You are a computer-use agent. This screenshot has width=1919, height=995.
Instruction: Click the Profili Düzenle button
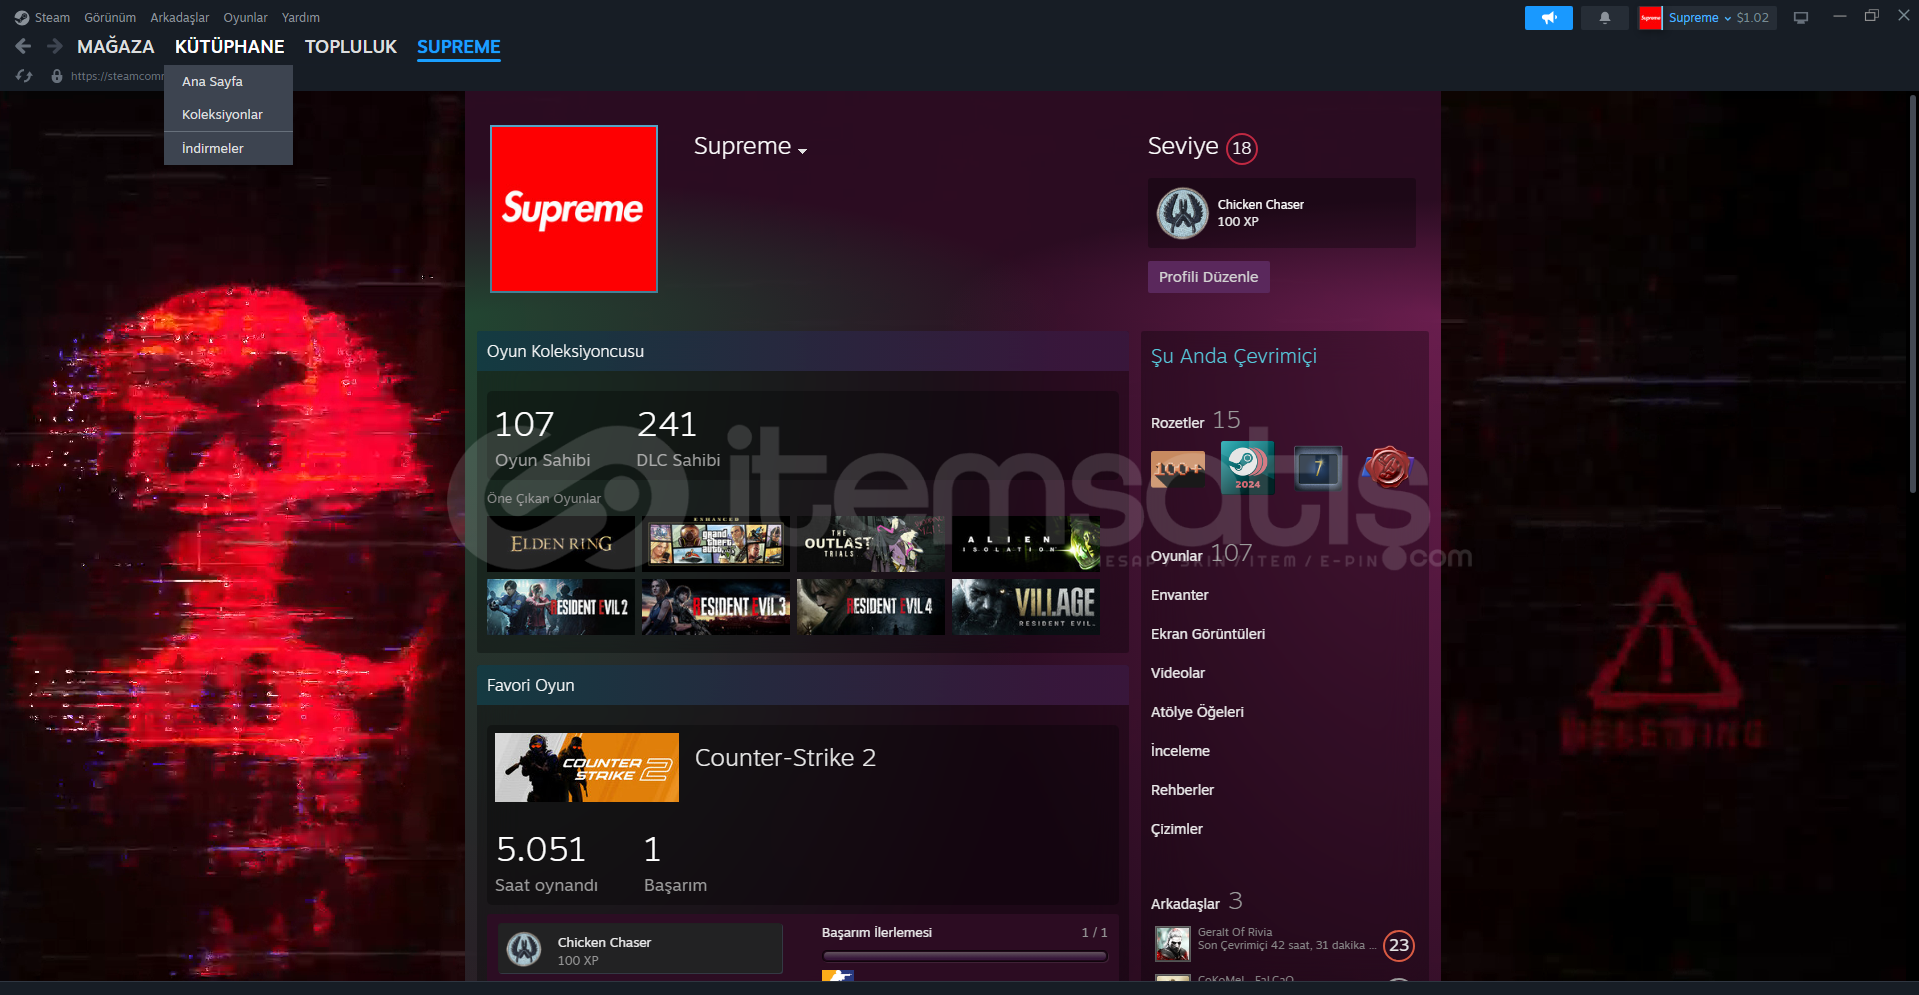pos(1209,277)
